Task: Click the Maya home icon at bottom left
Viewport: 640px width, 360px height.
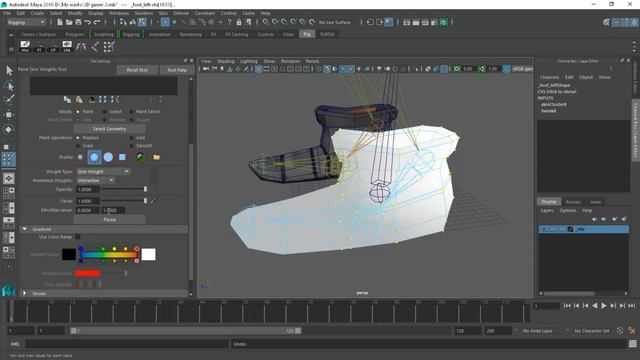Action: click(8, 291)
